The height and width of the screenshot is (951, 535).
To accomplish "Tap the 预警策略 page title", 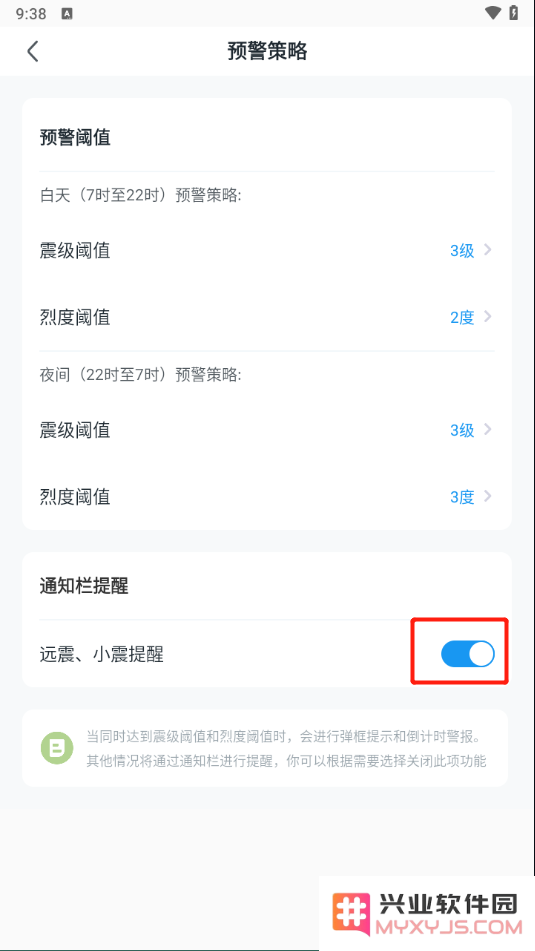I will [x=268, y=51].
